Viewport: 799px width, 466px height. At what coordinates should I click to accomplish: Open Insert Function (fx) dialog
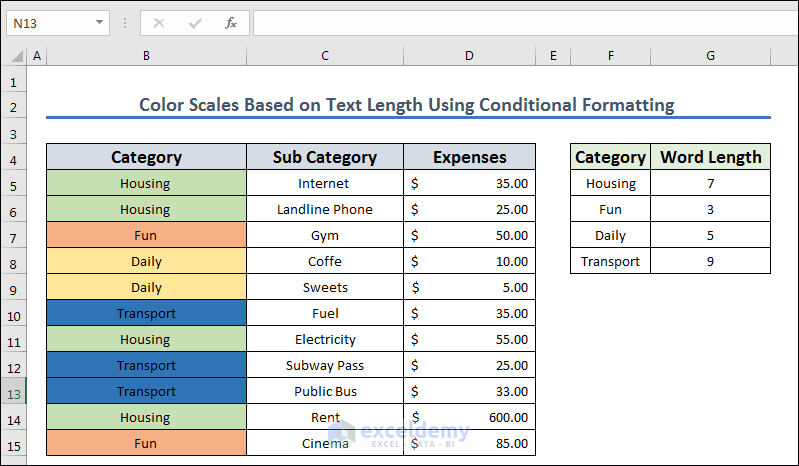230,22
